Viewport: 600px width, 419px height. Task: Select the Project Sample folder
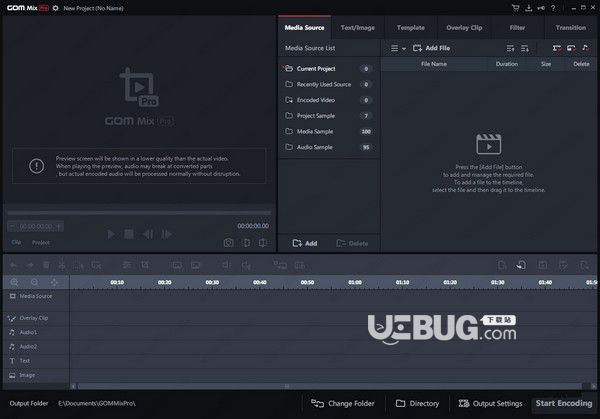(x=329, y=116)
